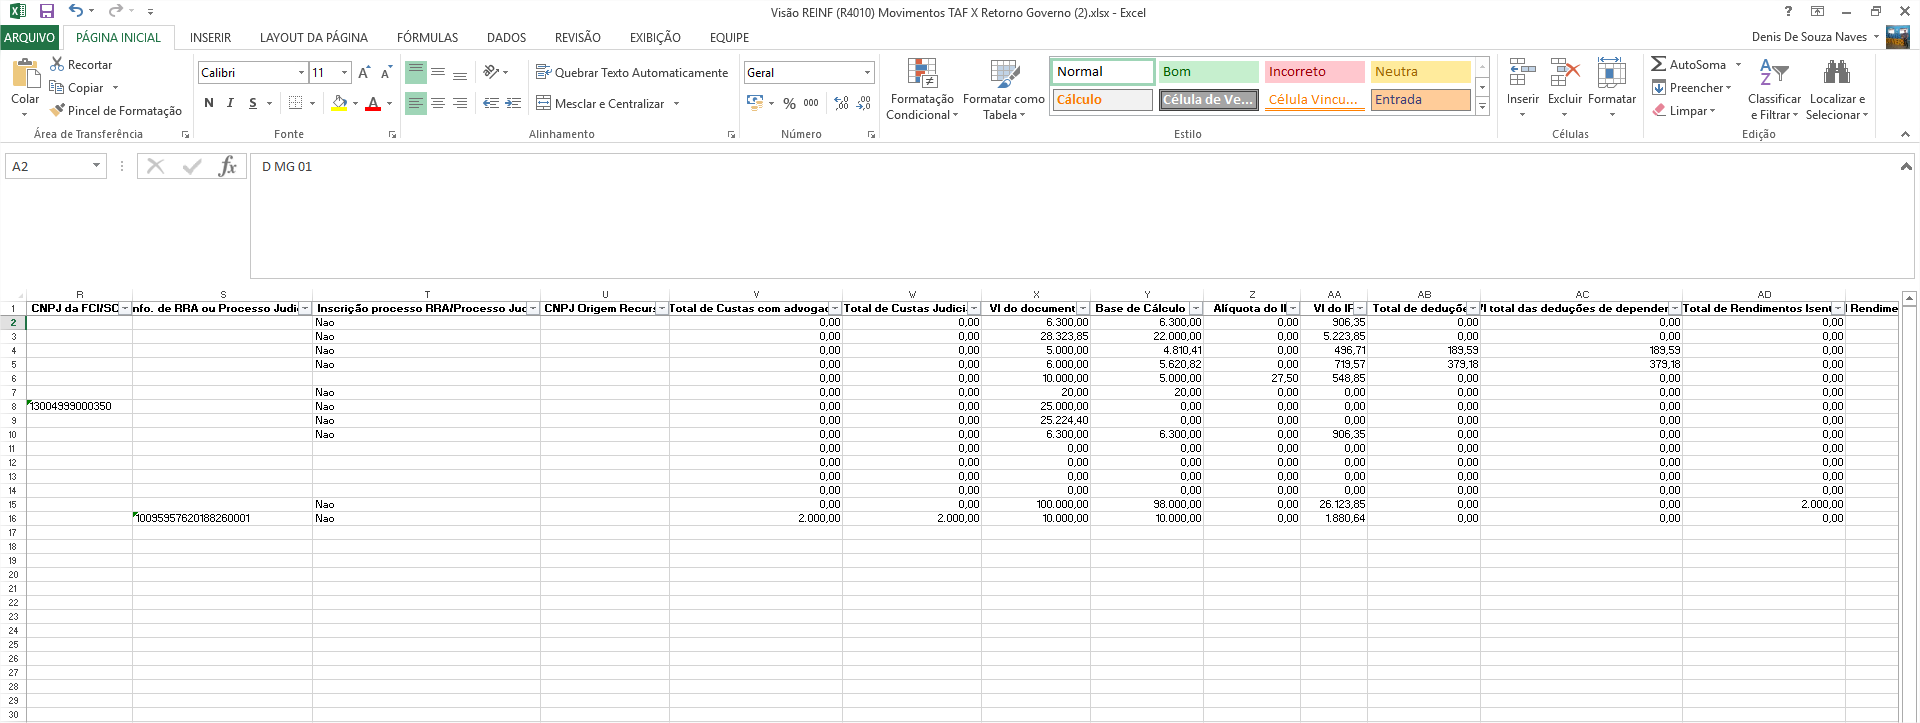Apply thousands separator style
The image size is (1920, 723).
click(x=811, y=103)
